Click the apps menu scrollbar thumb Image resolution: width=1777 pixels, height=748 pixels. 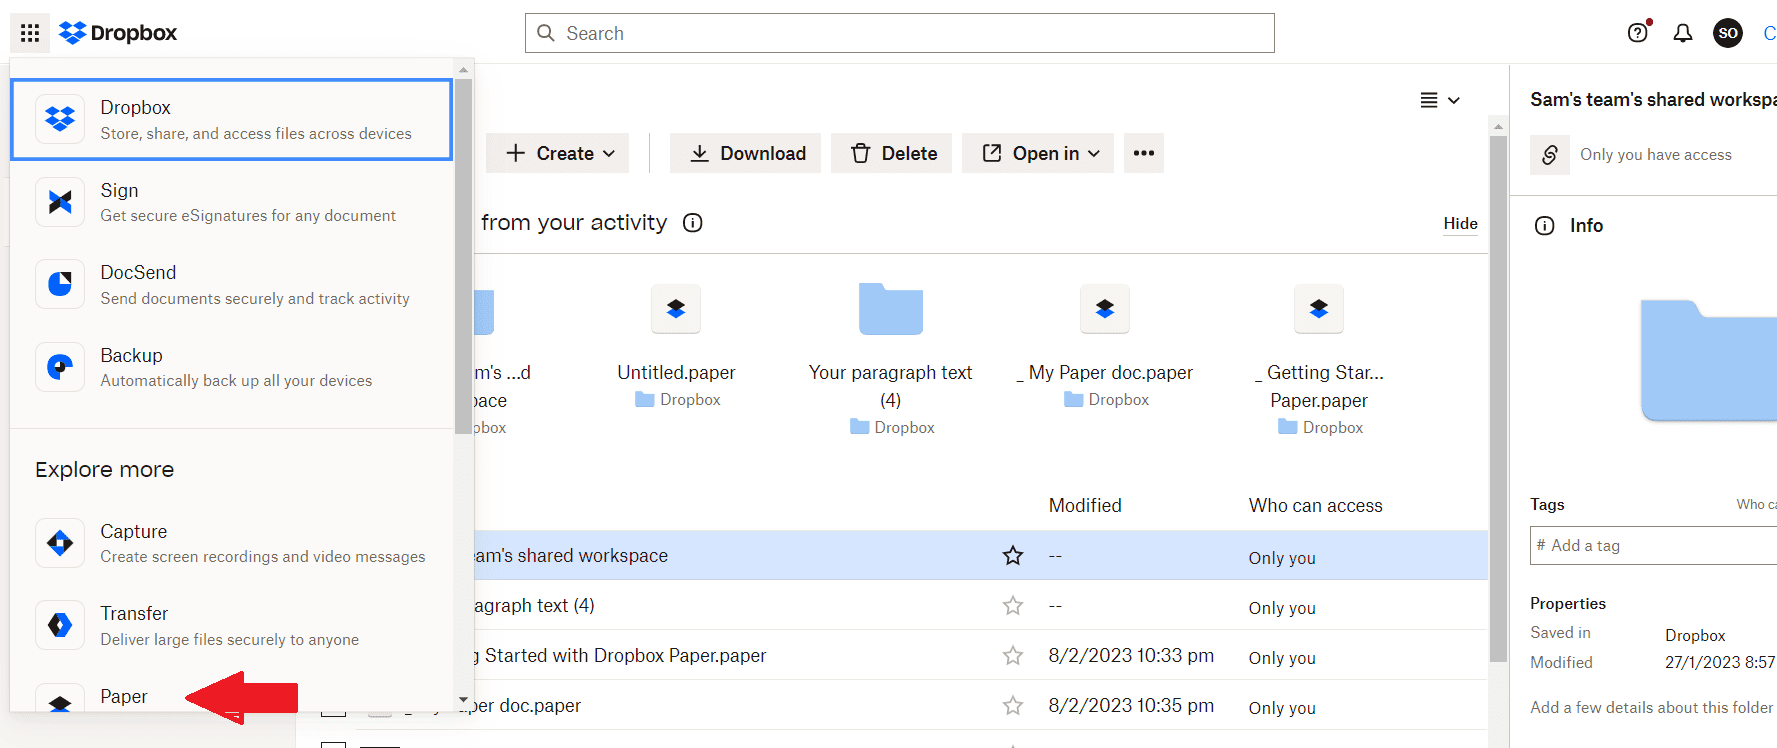pos(463,255)
